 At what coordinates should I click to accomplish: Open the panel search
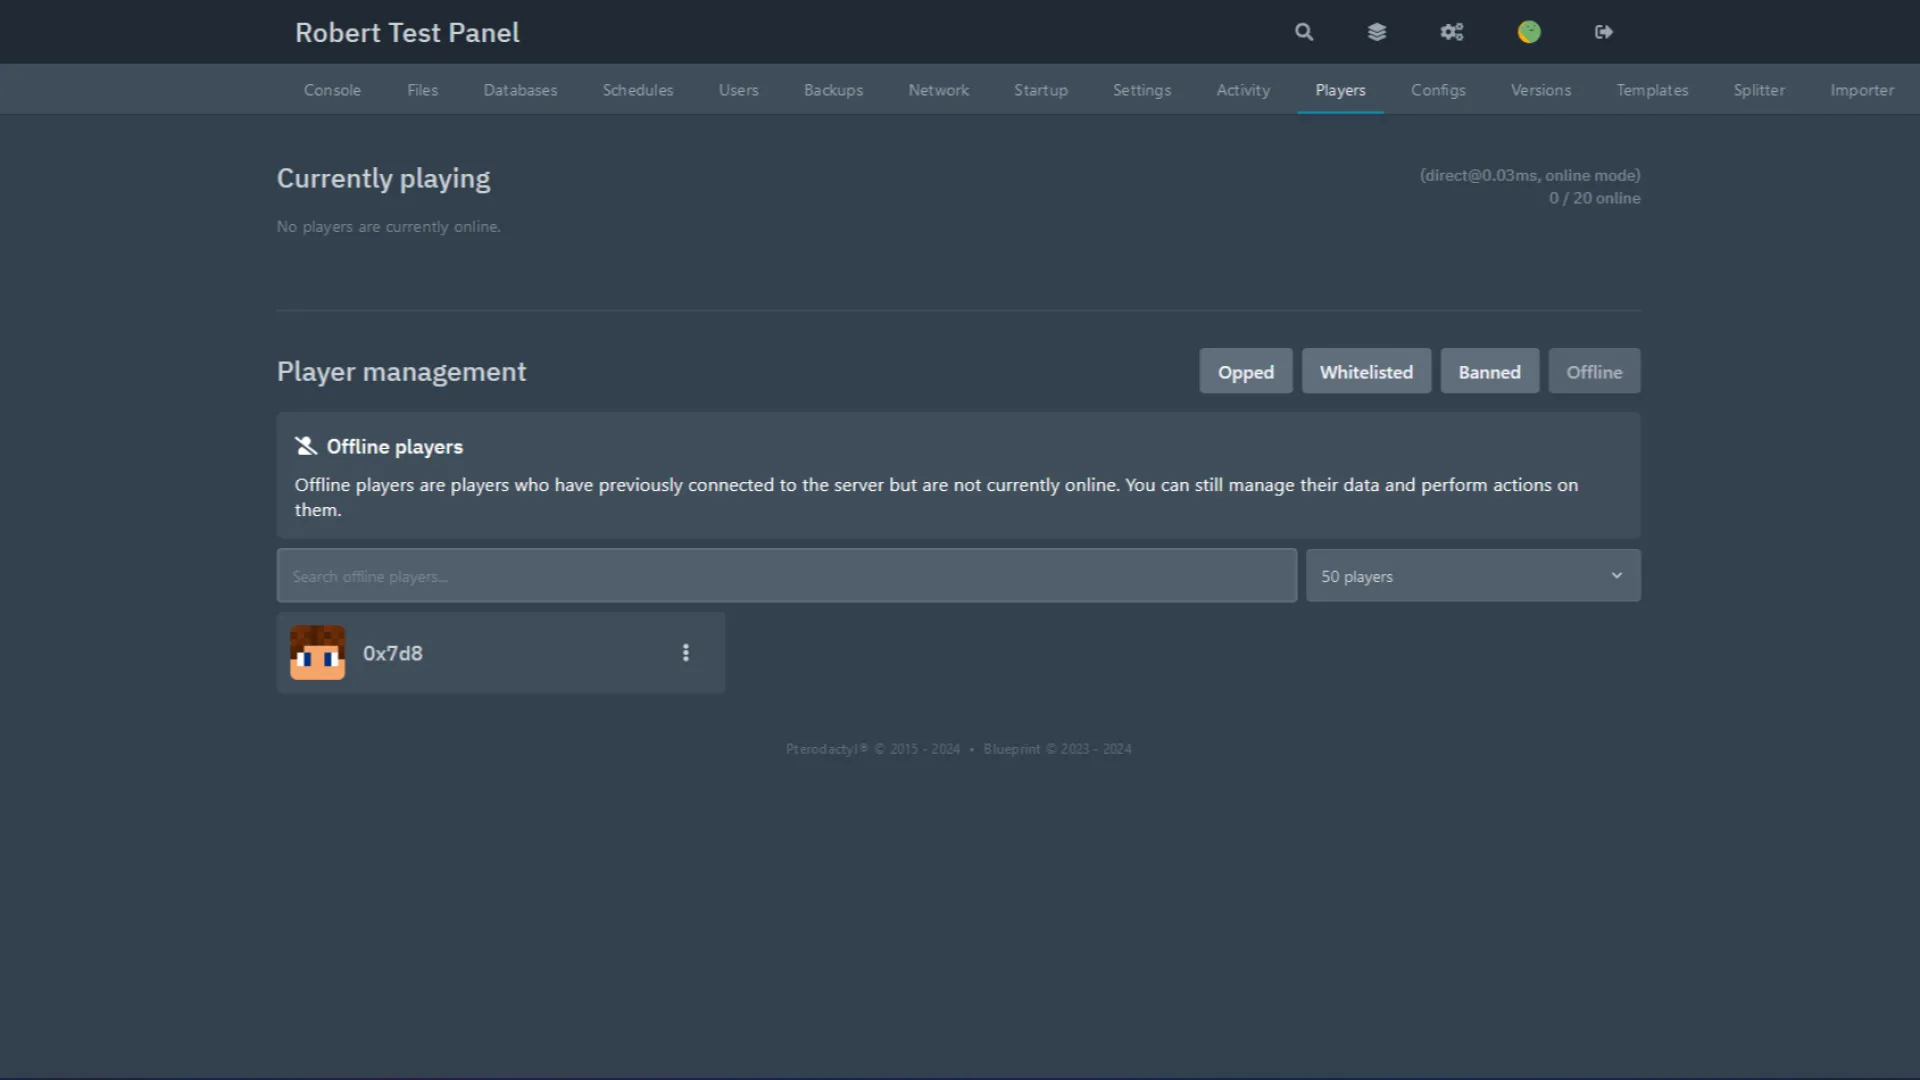coord(1303,31)
